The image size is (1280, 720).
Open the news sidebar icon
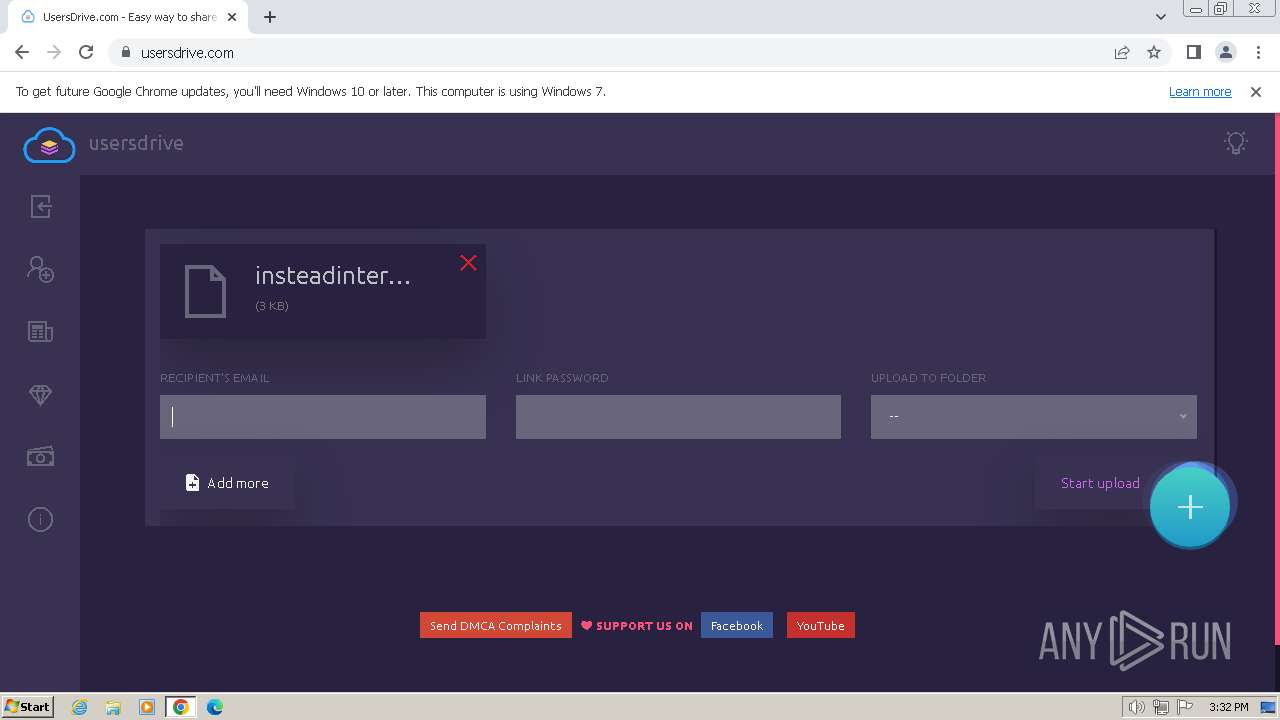(40, 332)
